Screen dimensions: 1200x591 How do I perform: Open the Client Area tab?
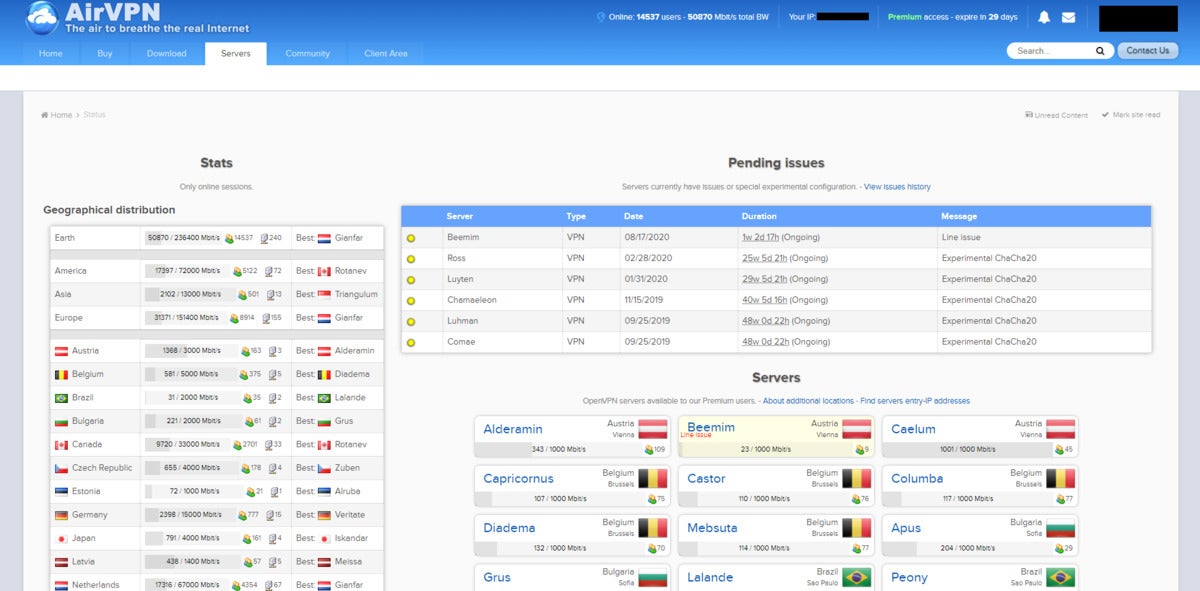386,54
